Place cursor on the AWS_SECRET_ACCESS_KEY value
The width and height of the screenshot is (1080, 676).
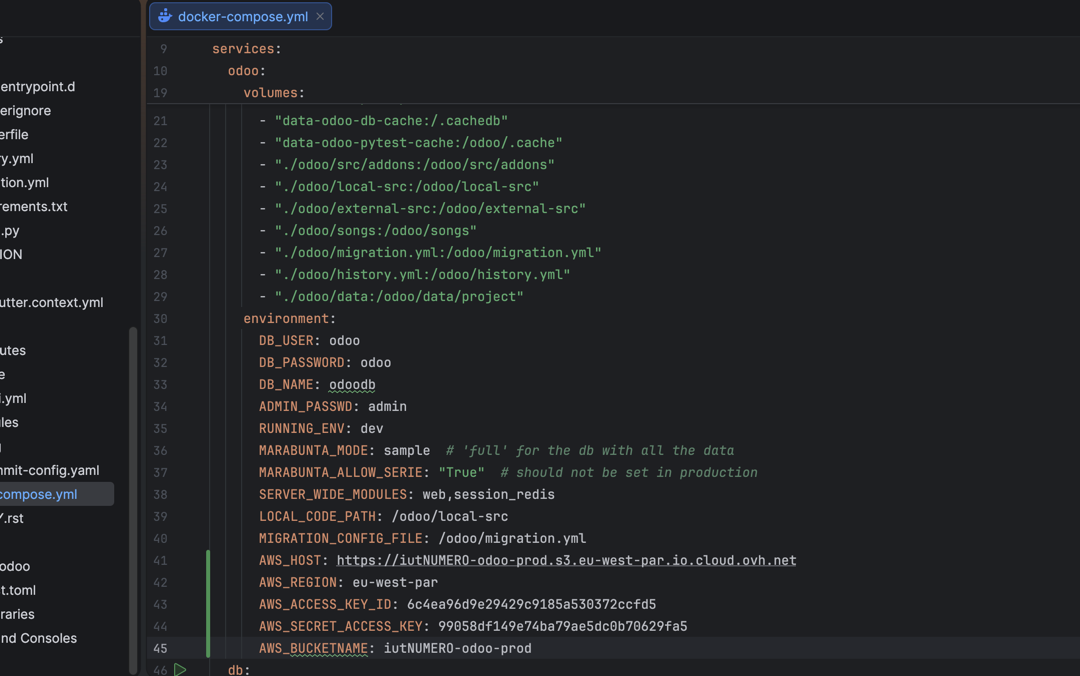(x=562, y=626)
